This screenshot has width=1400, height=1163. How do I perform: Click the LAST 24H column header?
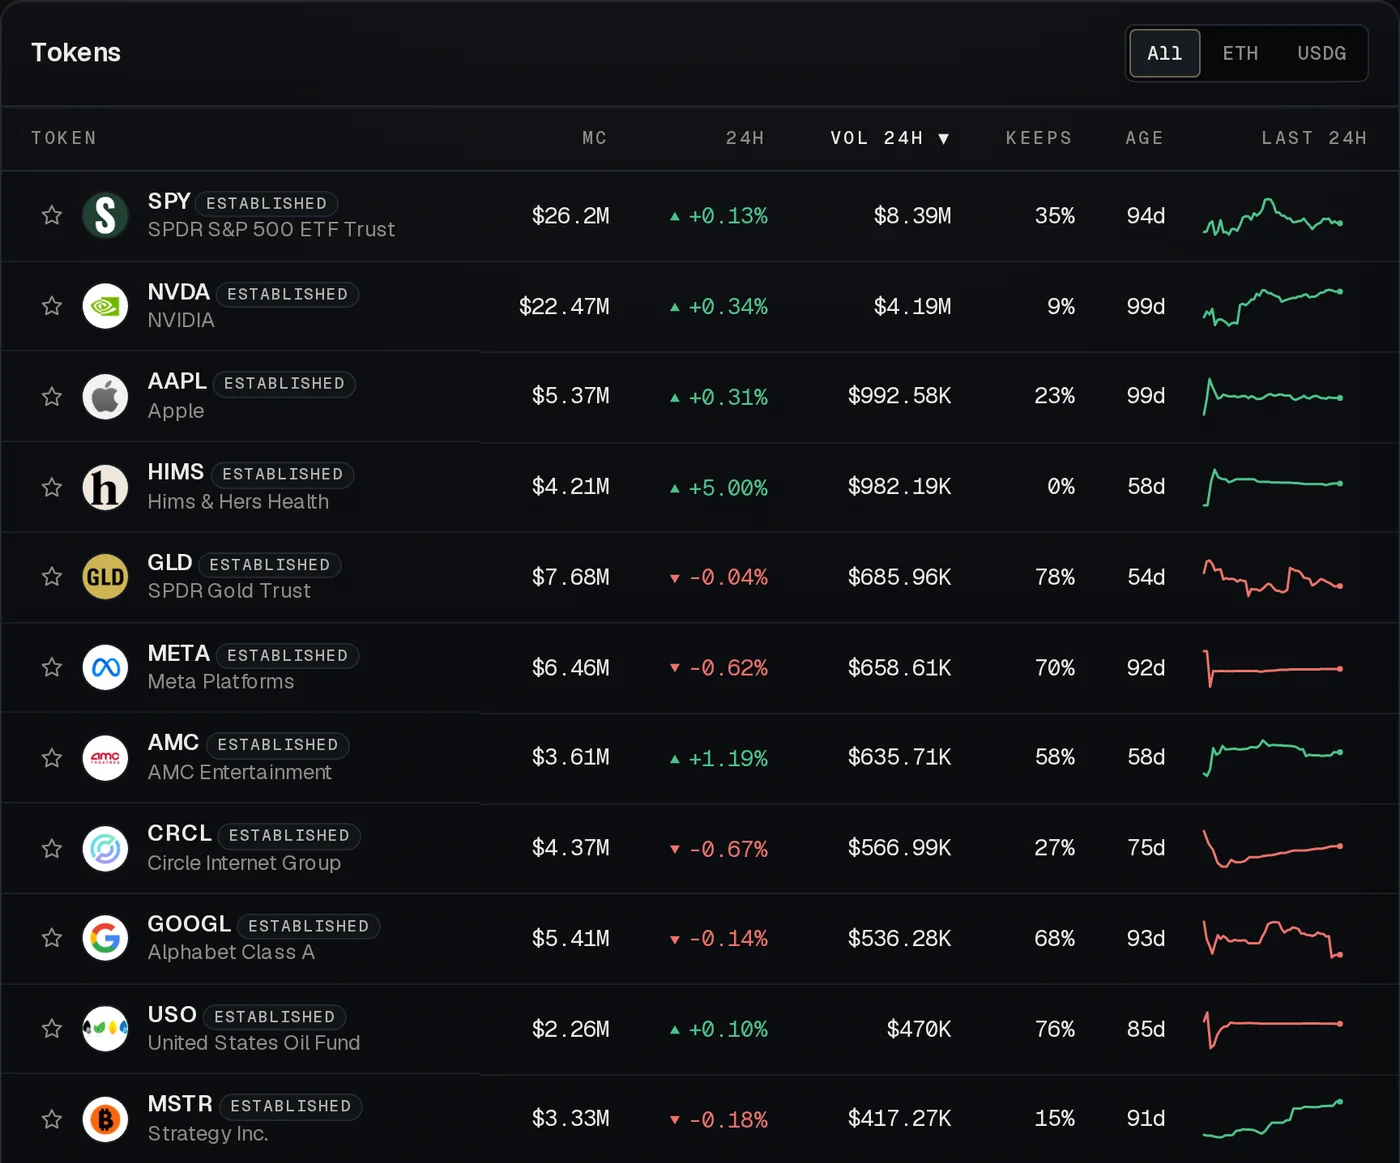[1314, 138]
